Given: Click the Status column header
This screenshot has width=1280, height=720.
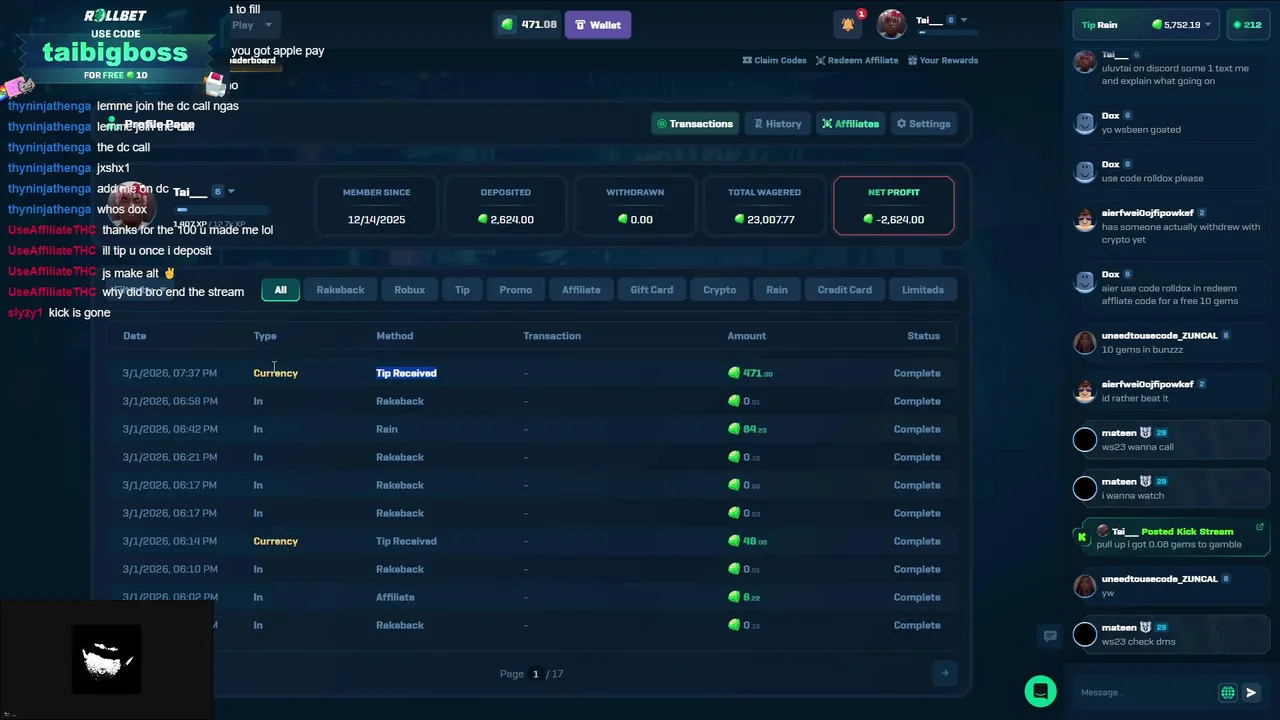Looking at the screenshot, I should [x=923, y=336].
